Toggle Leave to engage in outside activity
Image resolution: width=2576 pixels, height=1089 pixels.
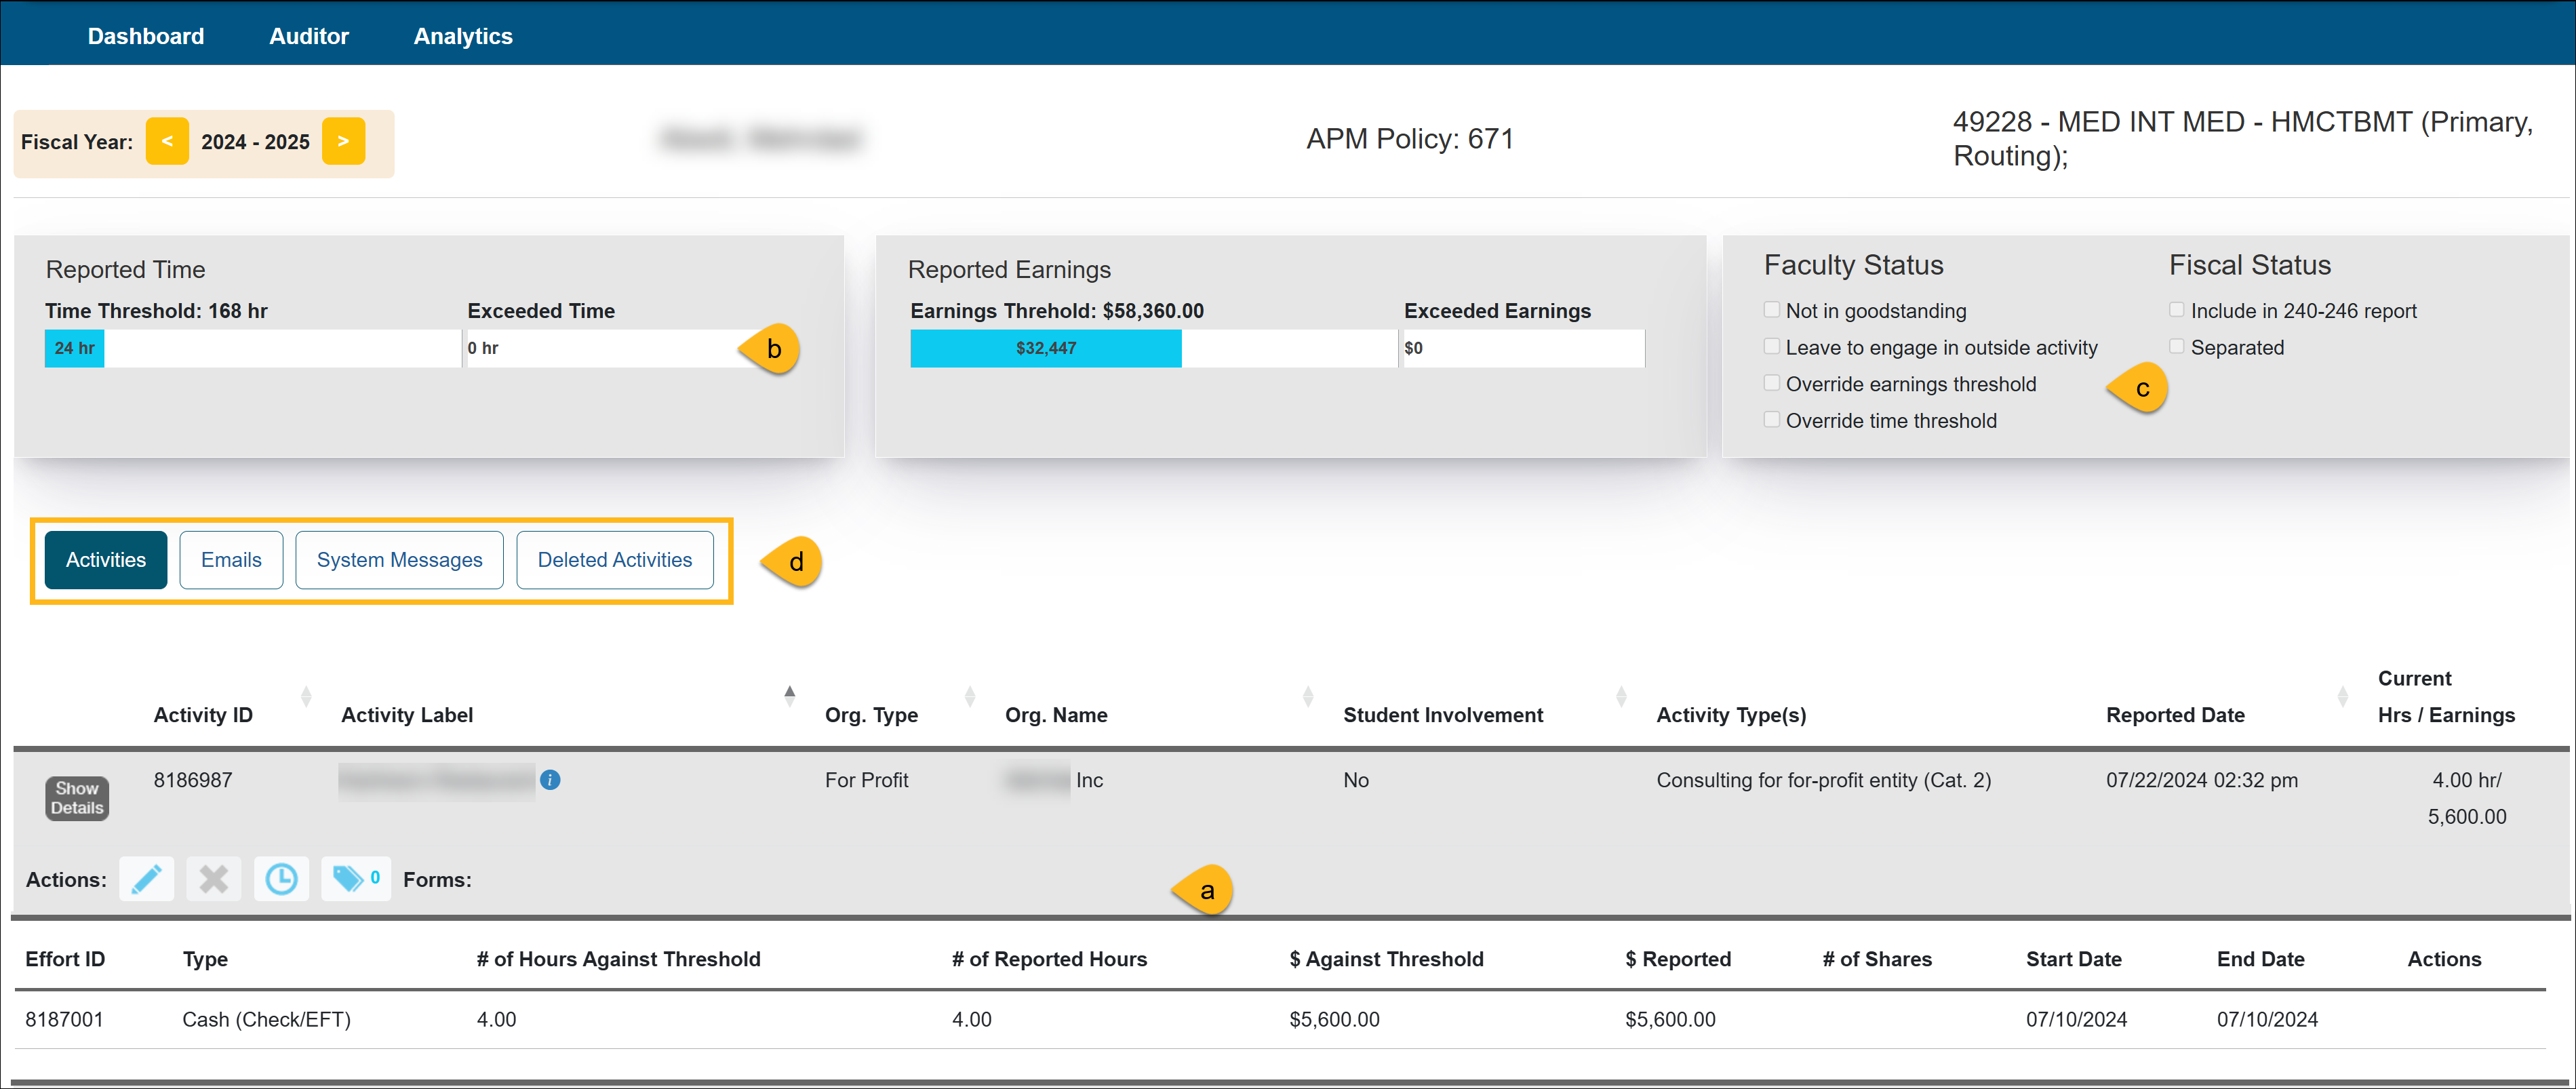[x=1771, y=347]
